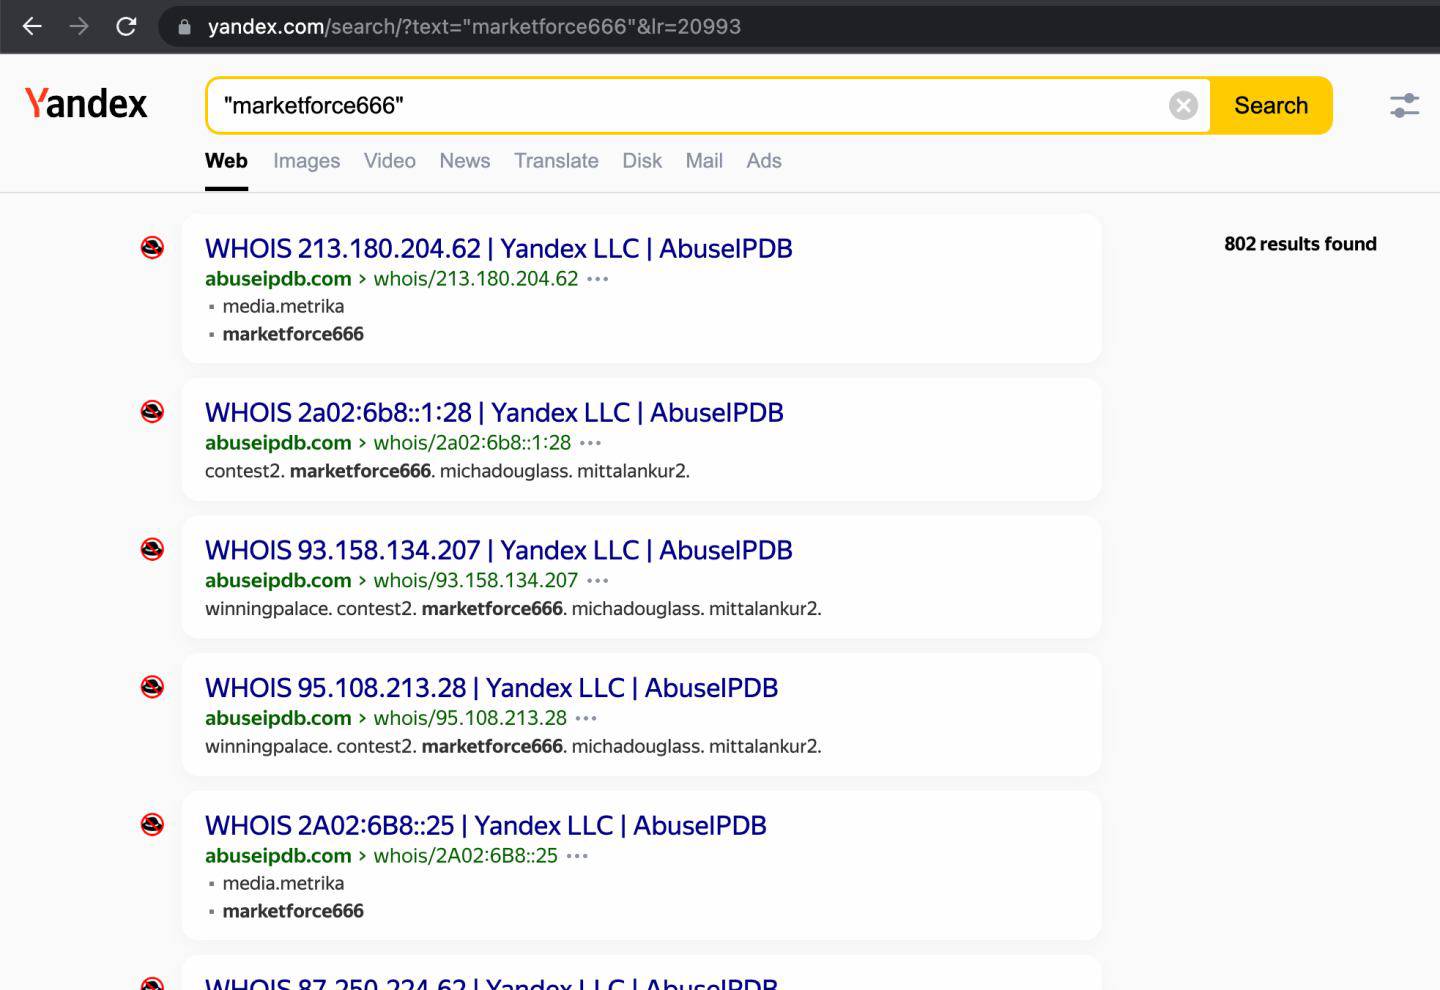Screen dimensions: 1440x990
Task: Switch to the News tab
Action: tap(464, 161)
